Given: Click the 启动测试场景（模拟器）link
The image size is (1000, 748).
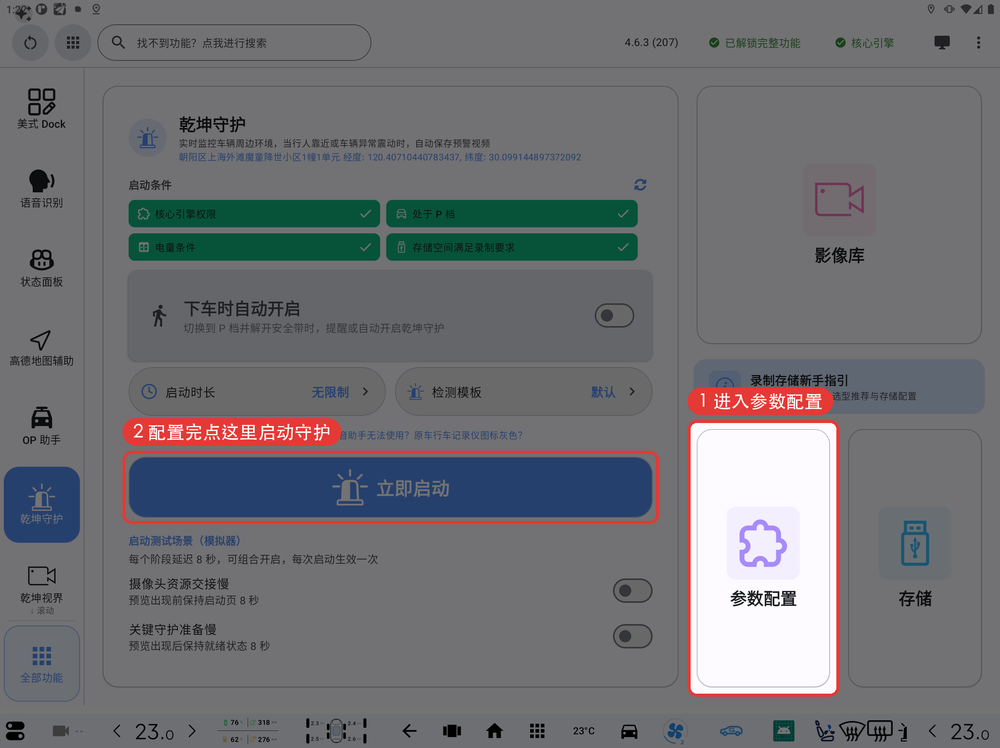Looking at the screenshot, I should point(184,541).
